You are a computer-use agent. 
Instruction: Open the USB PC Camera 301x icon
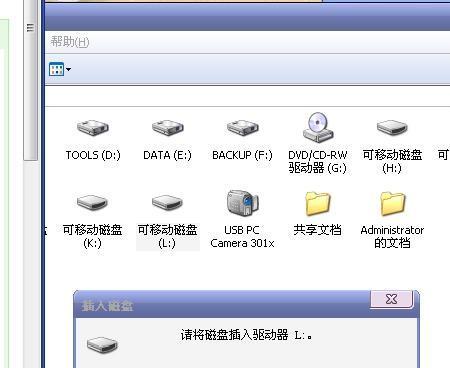243,203
